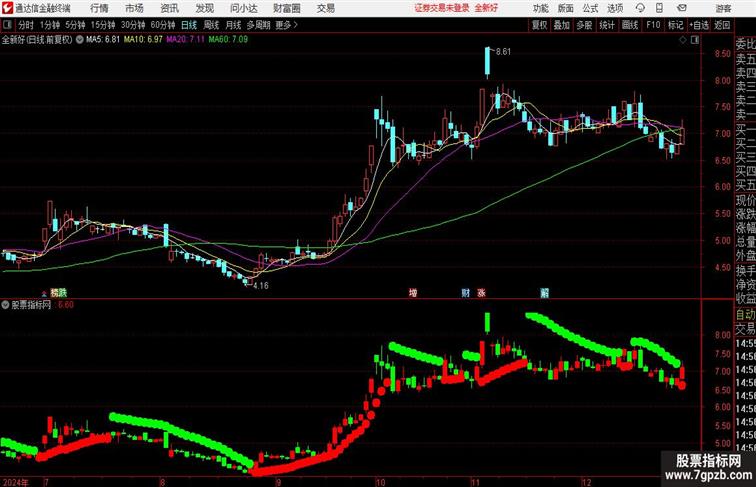Select the 日线 daily period tab
This screenshot has width=756, height=487.
tap(189, 25)
